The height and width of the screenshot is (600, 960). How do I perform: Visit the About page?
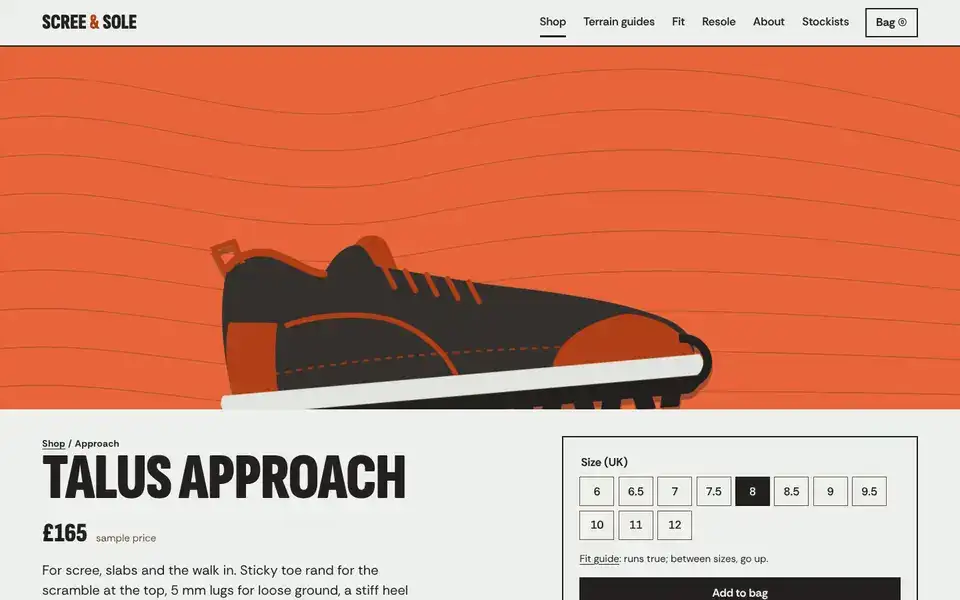pyautogui.click(x=768, y=22)
